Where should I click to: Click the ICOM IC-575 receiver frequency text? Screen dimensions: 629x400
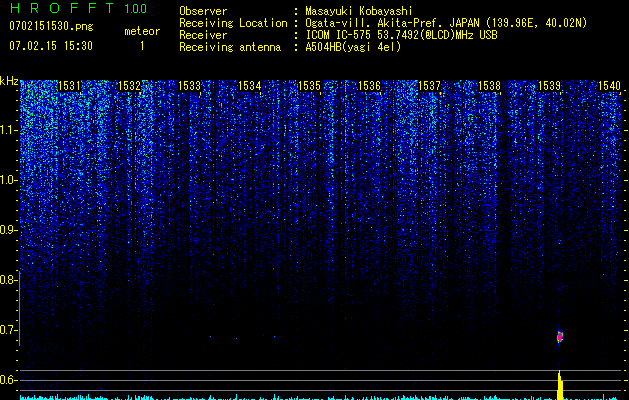click(401, 35)
